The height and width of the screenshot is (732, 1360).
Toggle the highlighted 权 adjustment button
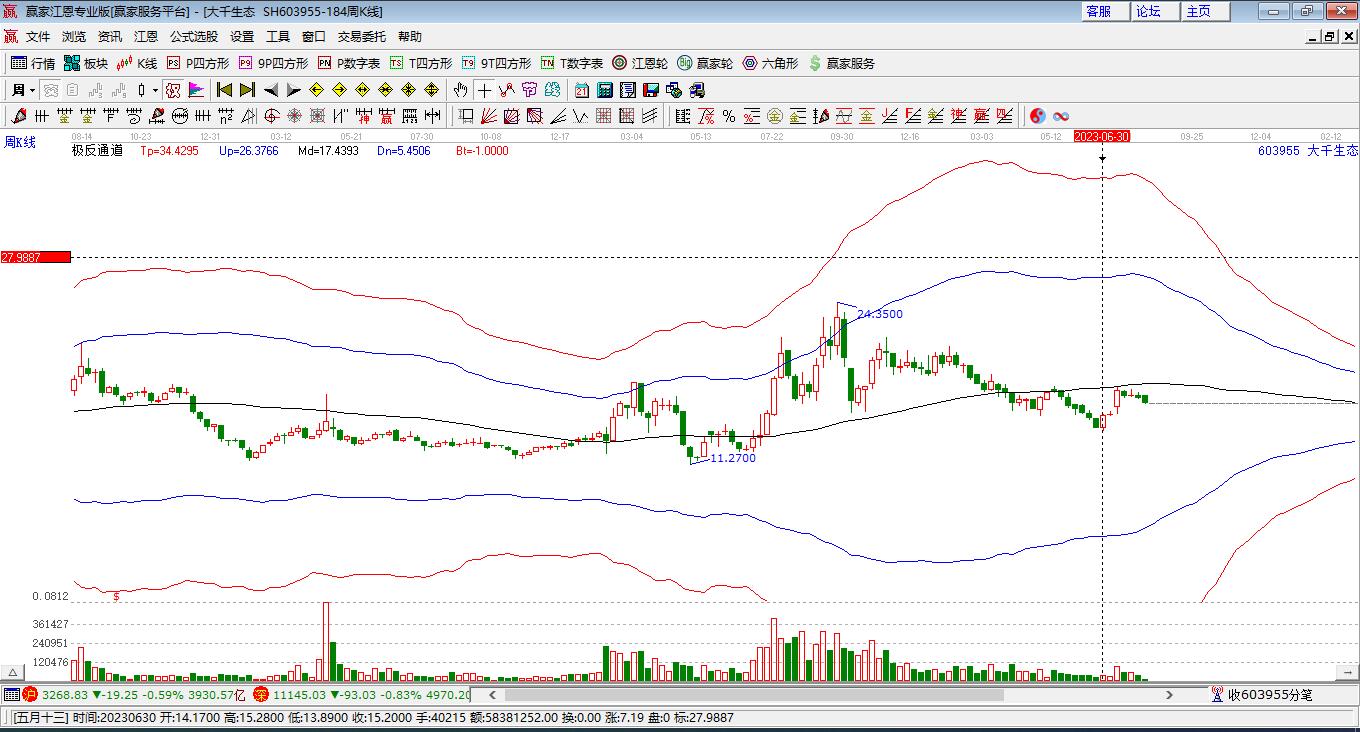173,90
